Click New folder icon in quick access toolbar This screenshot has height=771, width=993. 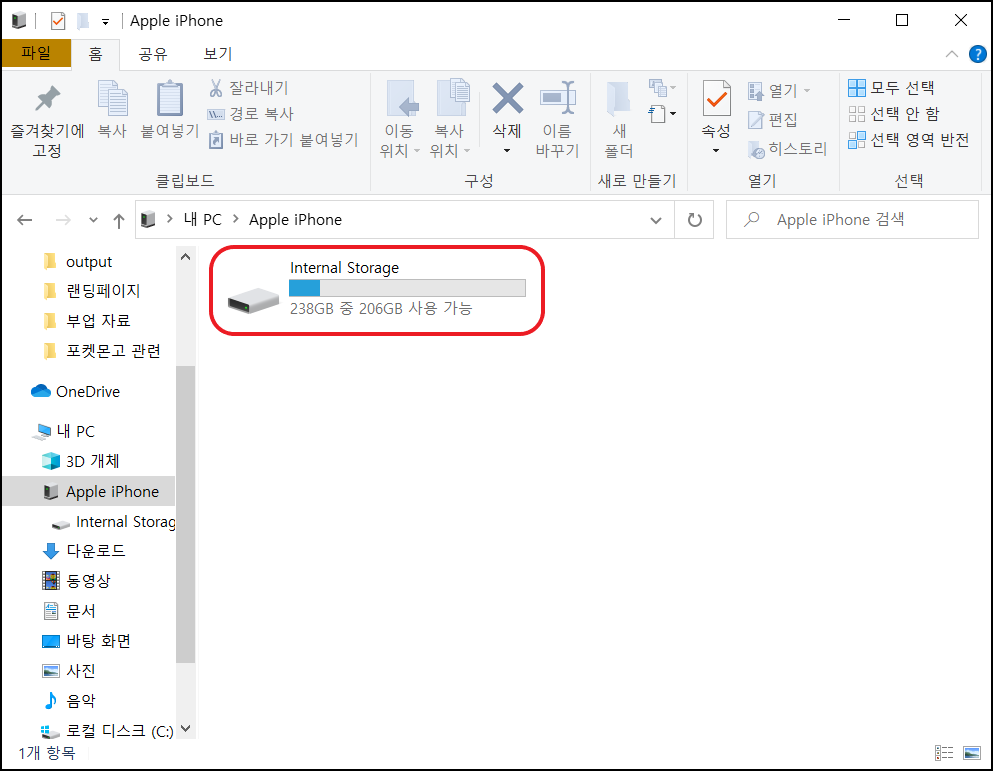tap(83, 21)
